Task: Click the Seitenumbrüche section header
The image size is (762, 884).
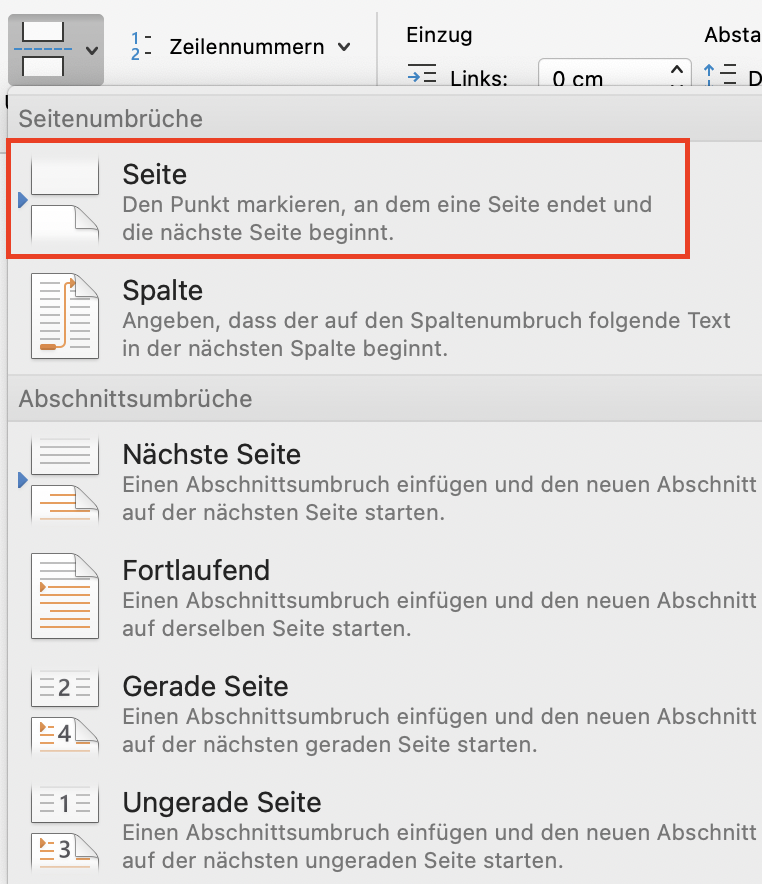Action: point(110,118)
